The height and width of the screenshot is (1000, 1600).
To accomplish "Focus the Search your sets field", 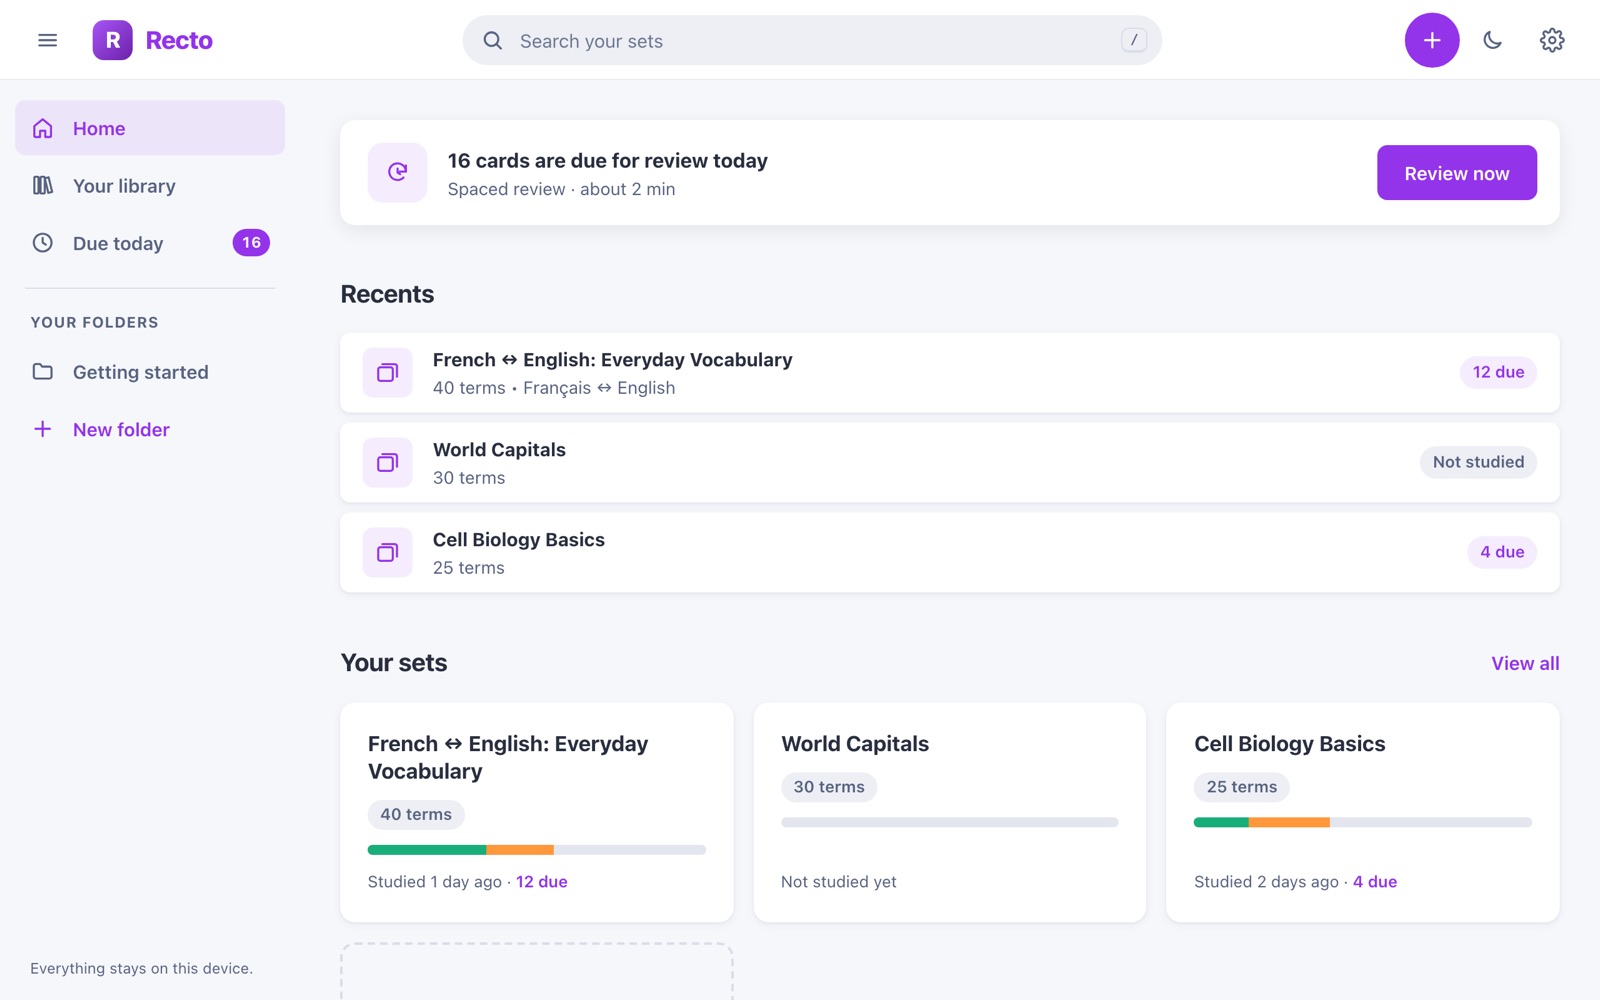I will tap(811, 40).
